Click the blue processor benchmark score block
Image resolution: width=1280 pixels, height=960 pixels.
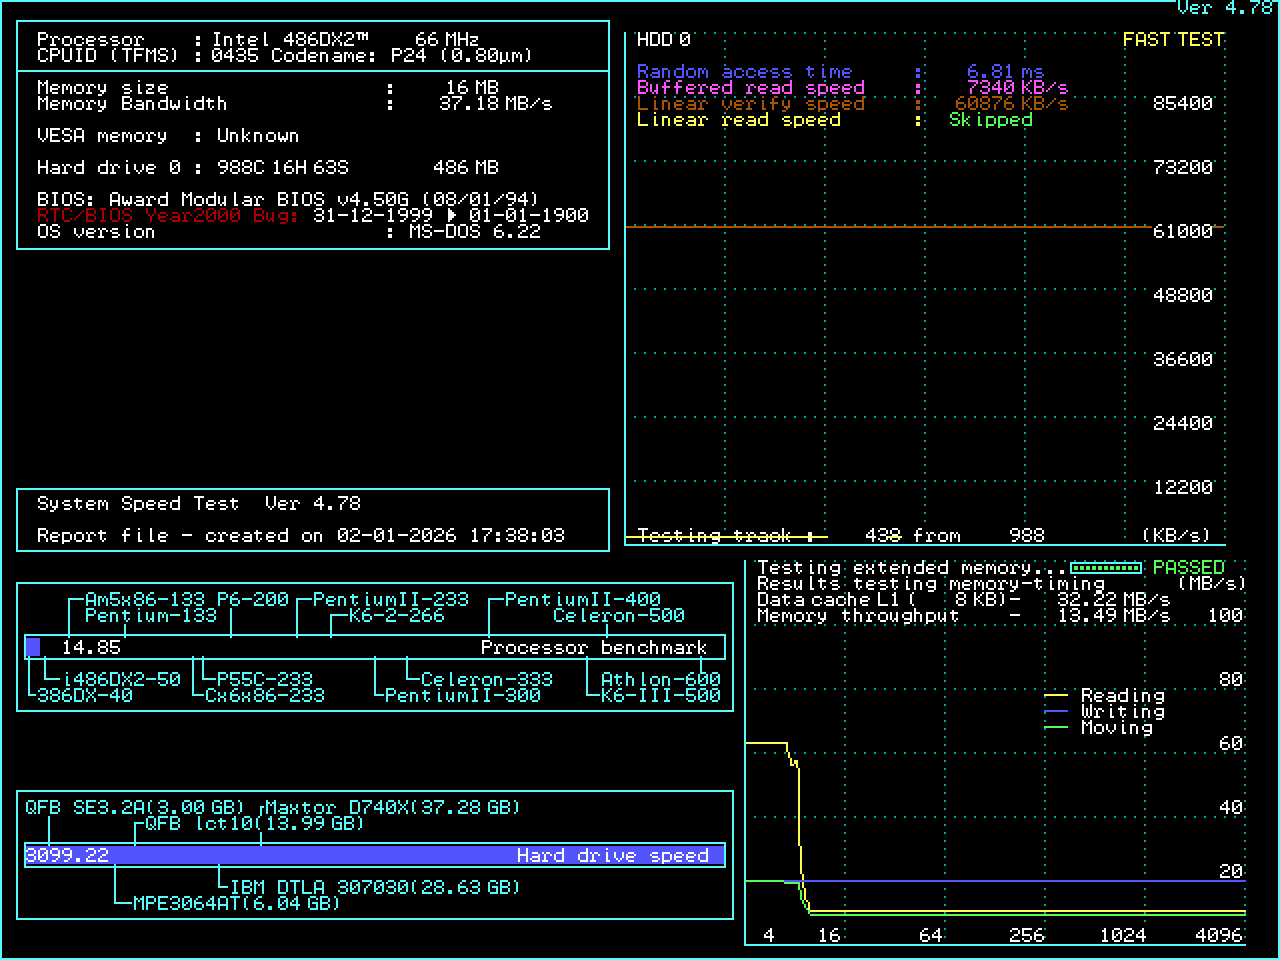33,647
